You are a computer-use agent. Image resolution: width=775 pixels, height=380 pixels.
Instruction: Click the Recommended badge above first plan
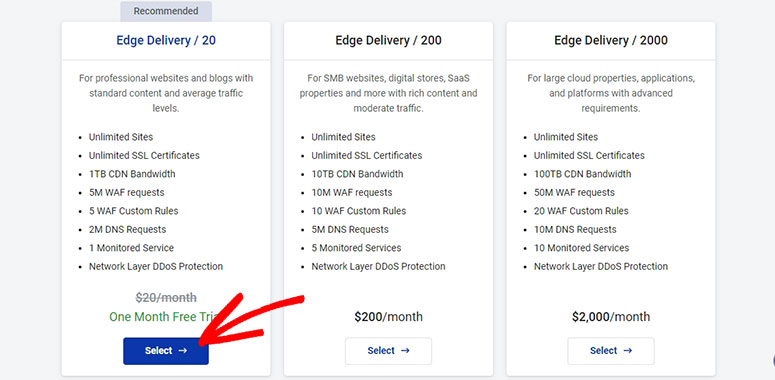point(166,11)
